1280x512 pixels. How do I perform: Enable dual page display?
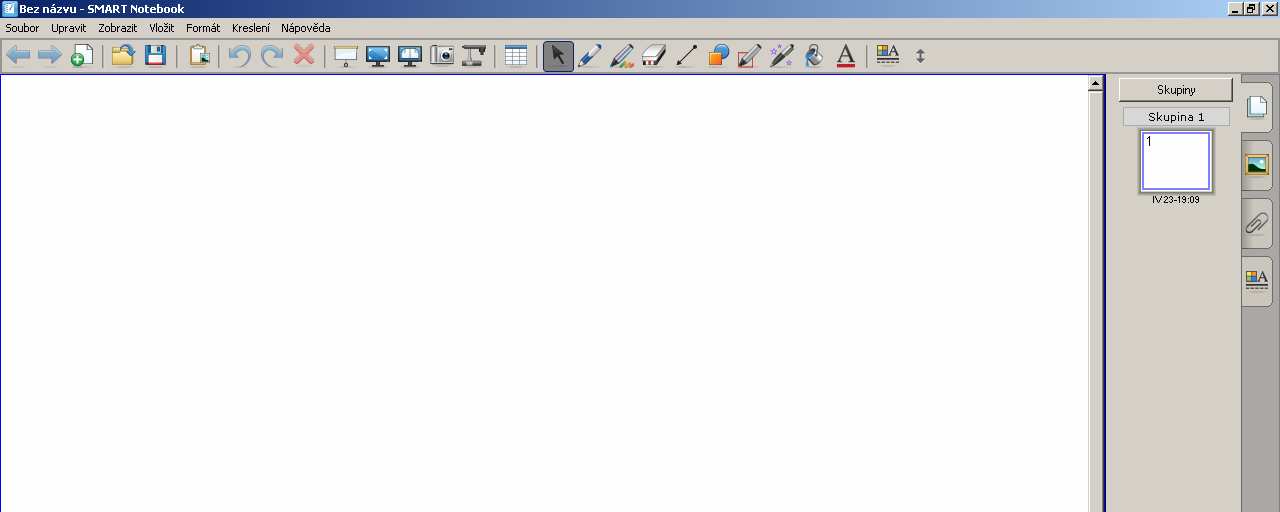tap(410, 56)
